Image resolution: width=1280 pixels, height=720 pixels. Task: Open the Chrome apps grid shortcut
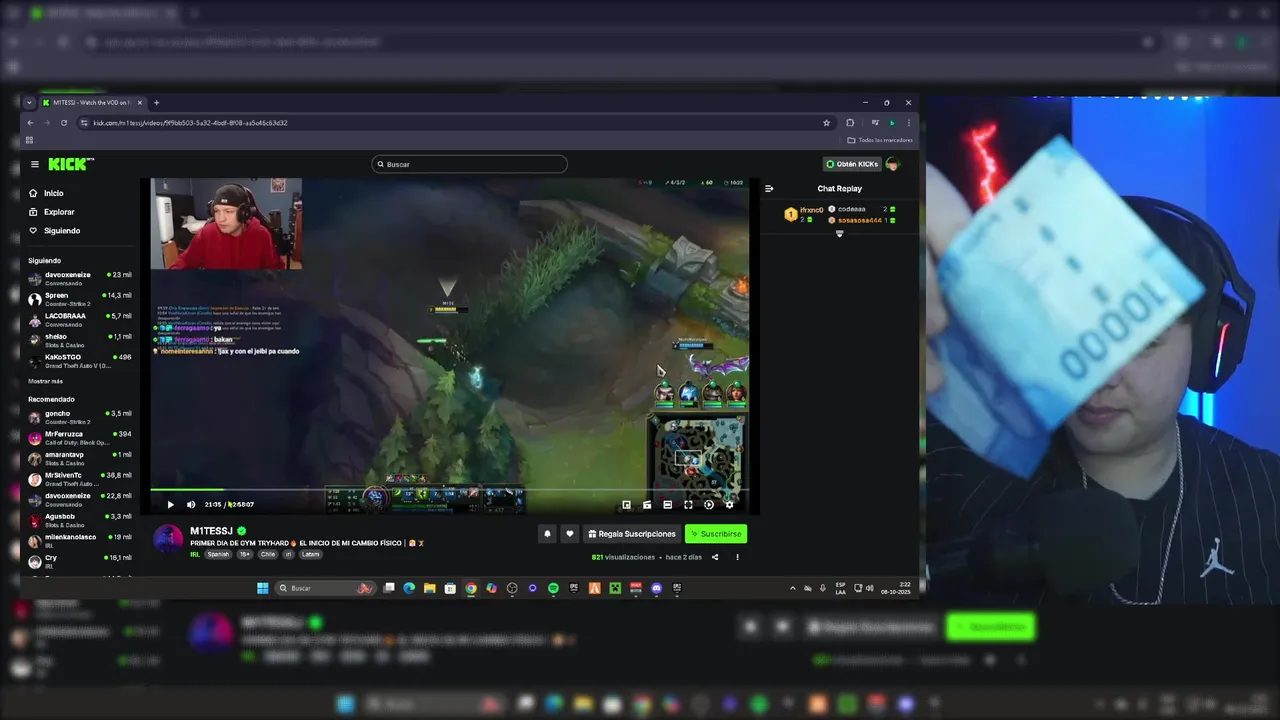tap(29, 140)
